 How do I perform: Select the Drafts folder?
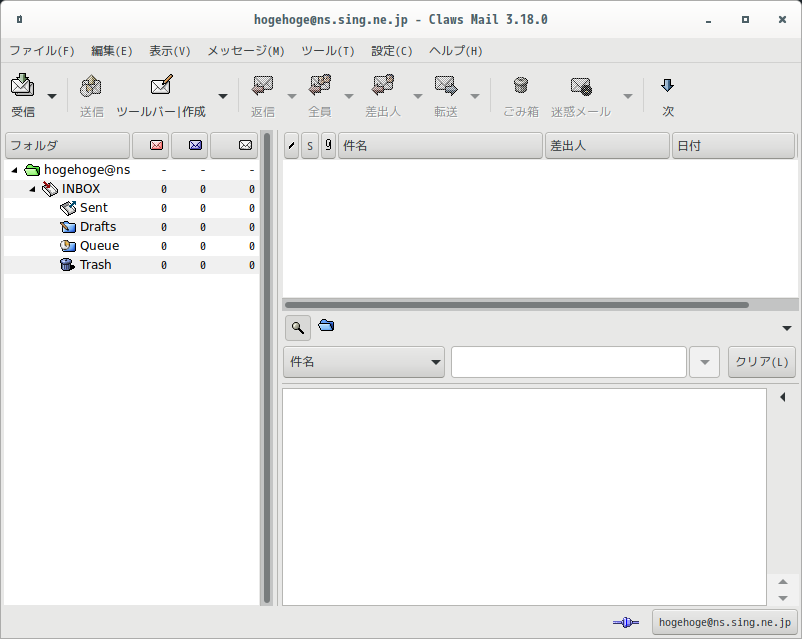pos(98,227)
